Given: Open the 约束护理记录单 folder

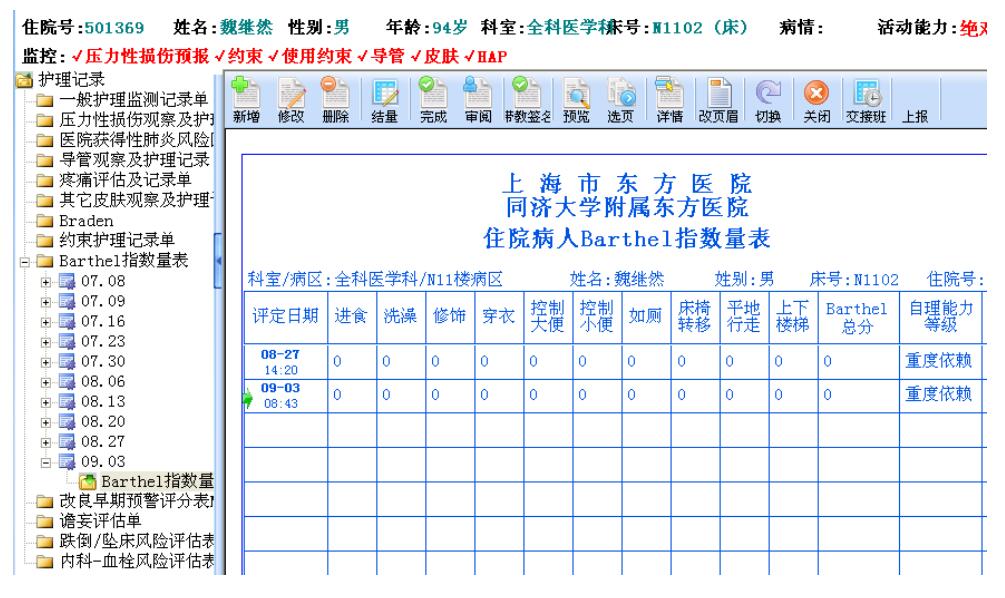Looking at the screenshot, I should [x=105, y=240].
